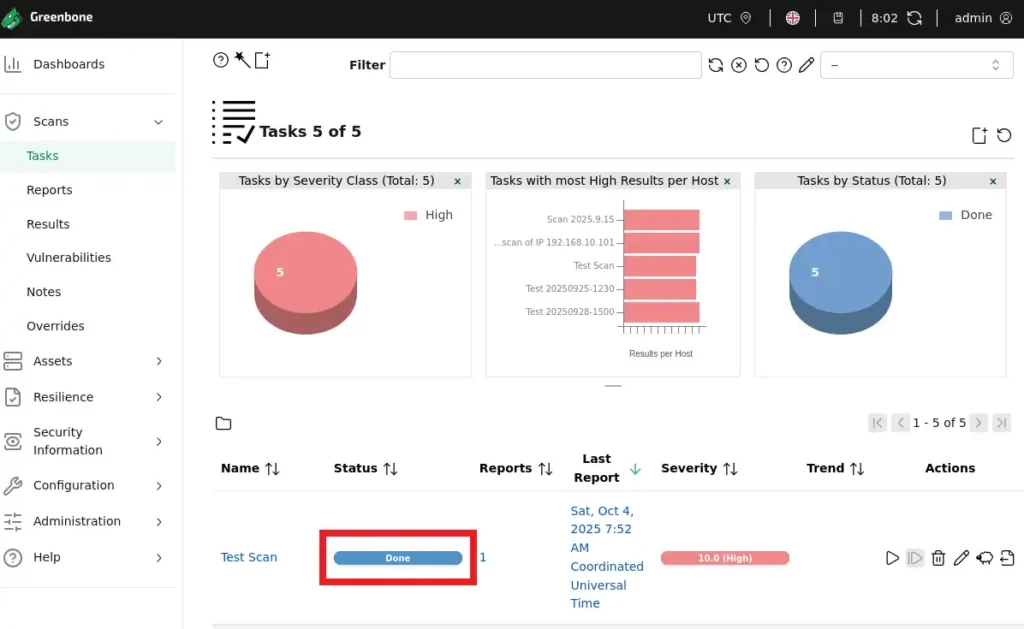Click the edit filter pencil icon

point(806,65)
